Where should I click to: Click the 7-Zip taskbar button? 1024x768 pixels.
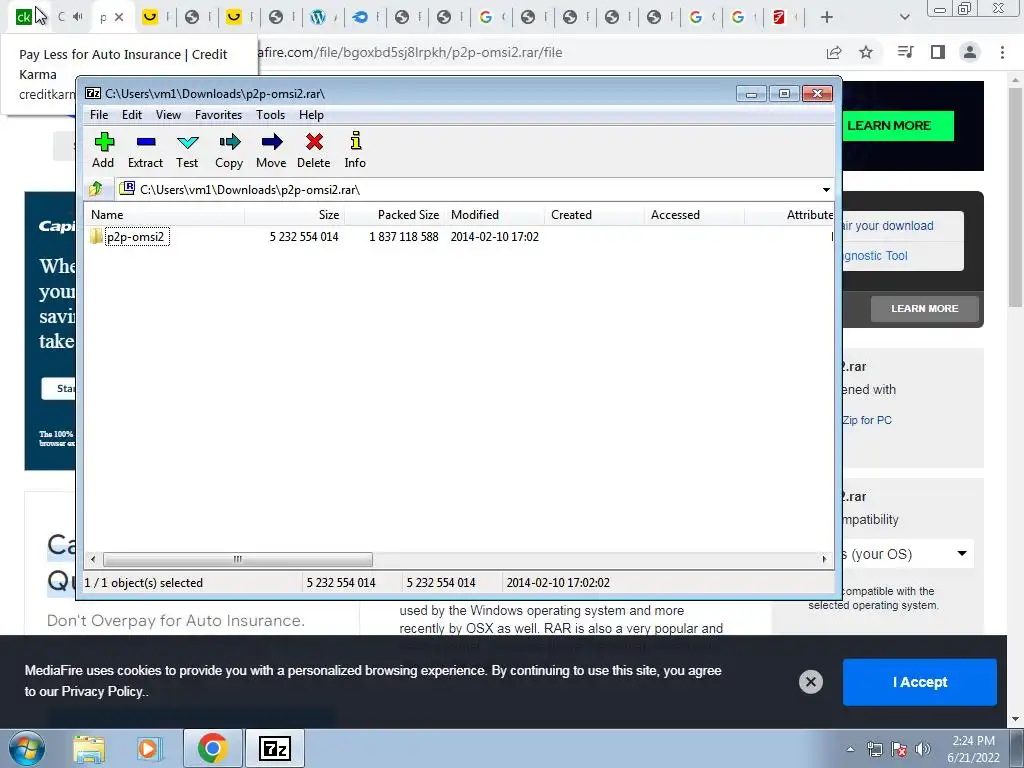tap(274, 749)
